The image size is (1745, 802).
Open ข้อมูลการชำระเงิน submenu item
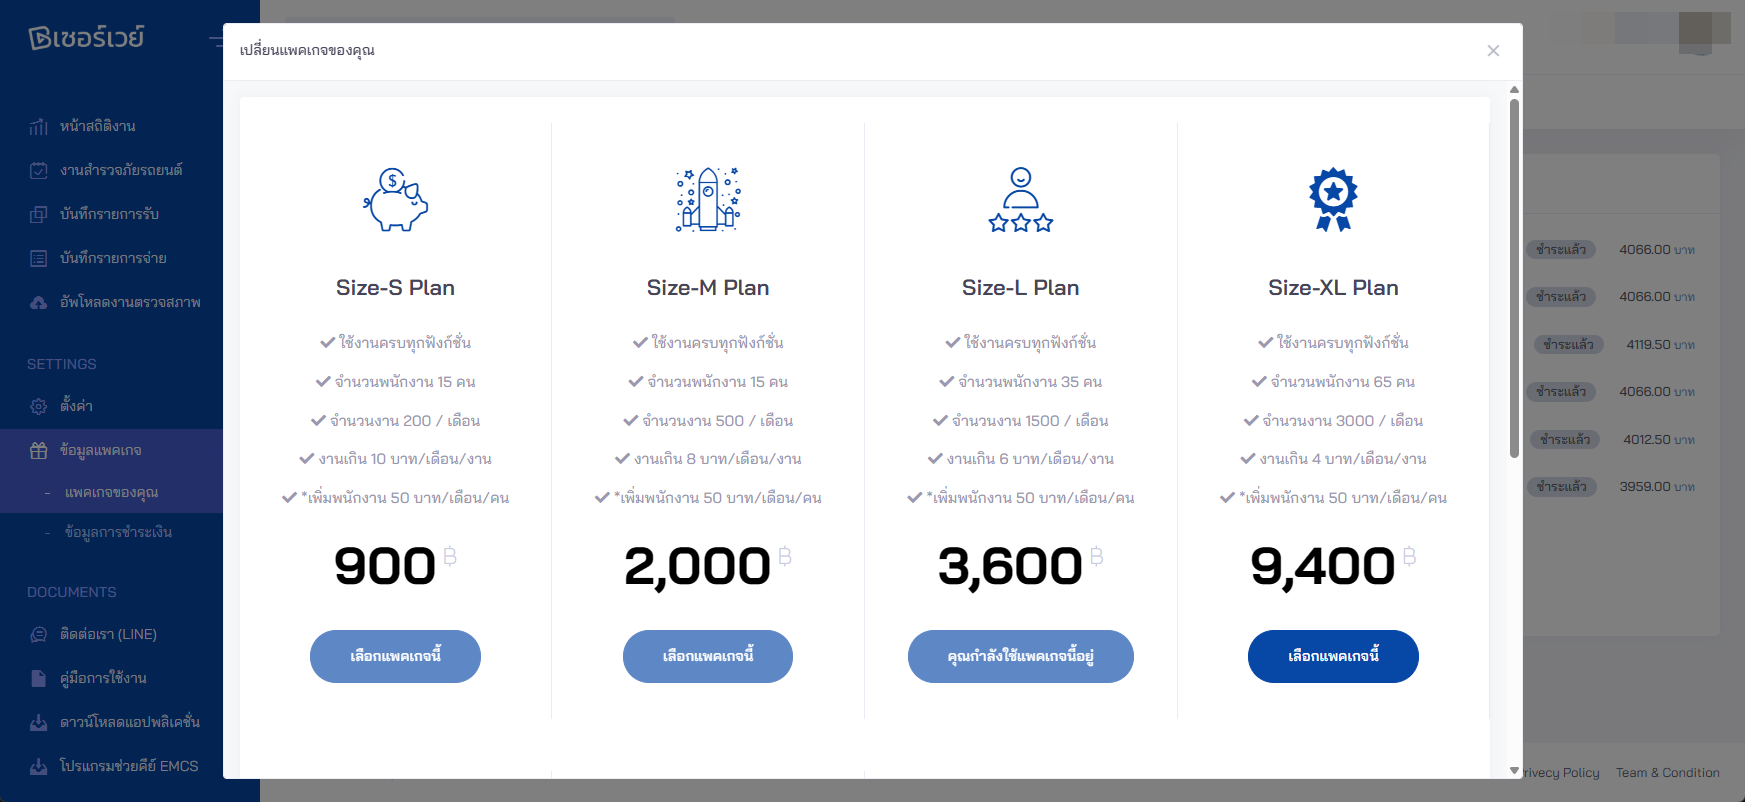point(118,532)
